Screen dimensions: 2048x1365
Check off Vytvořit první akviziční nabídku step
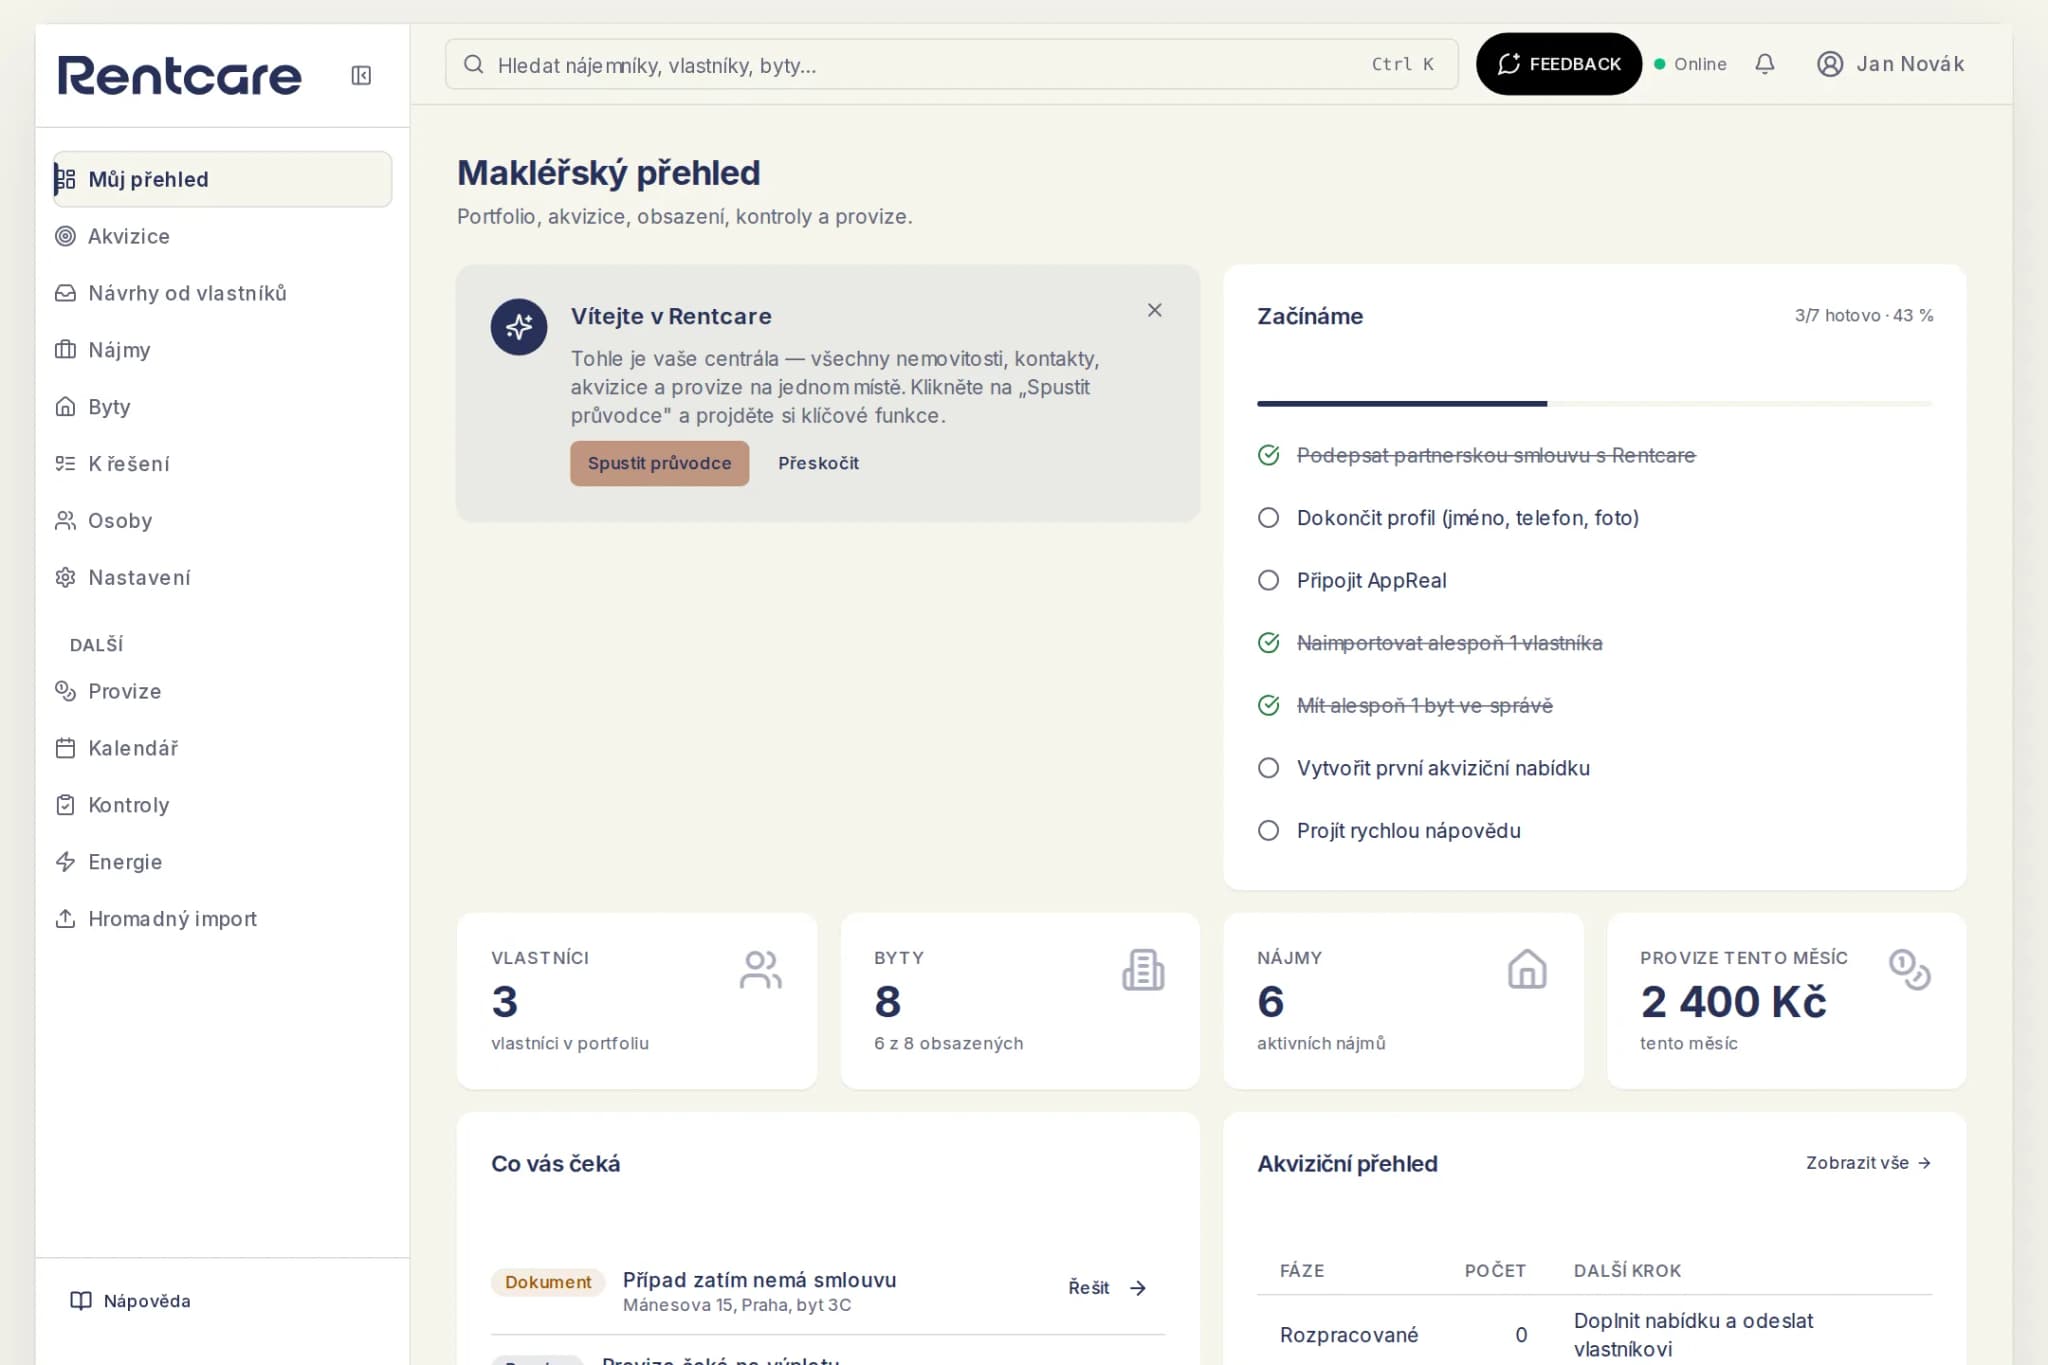coord(1268,768)
